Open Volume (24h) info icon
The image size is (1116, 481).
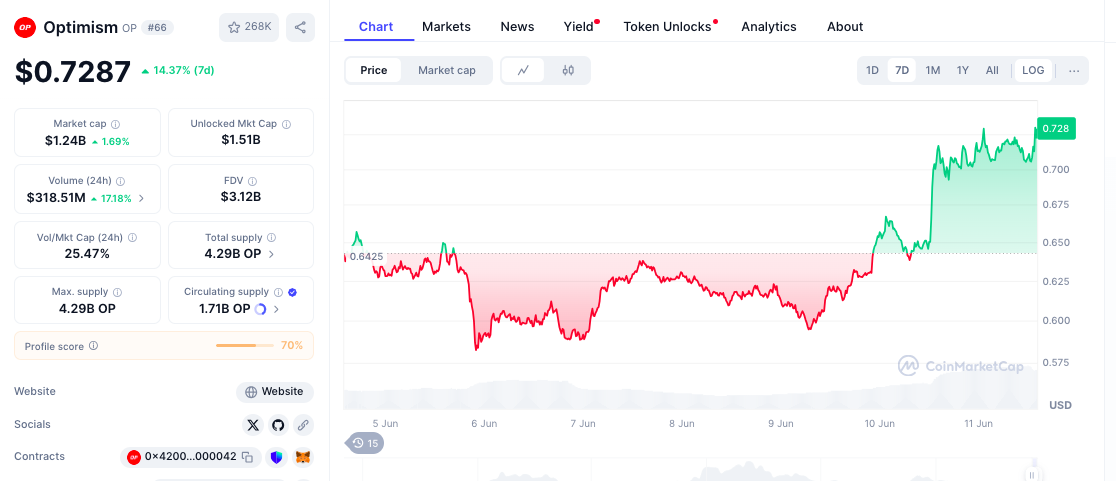(120, 181)
